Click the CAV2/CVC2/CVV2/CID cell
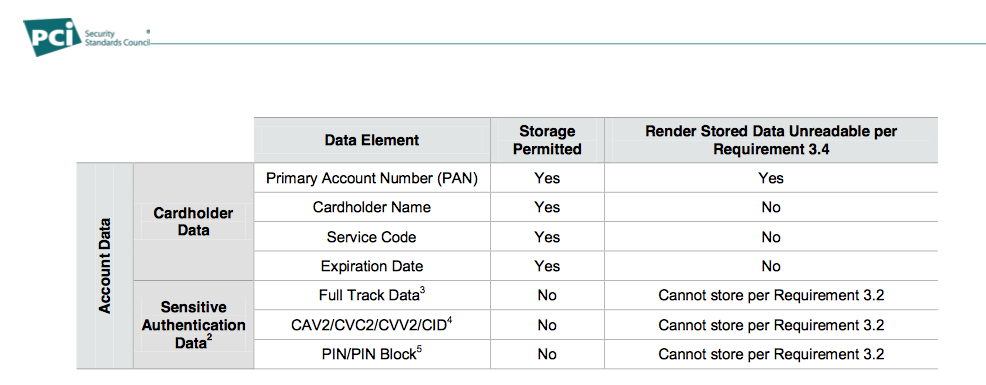Viewport: 986px width, 385px height. tap(372, 325)
